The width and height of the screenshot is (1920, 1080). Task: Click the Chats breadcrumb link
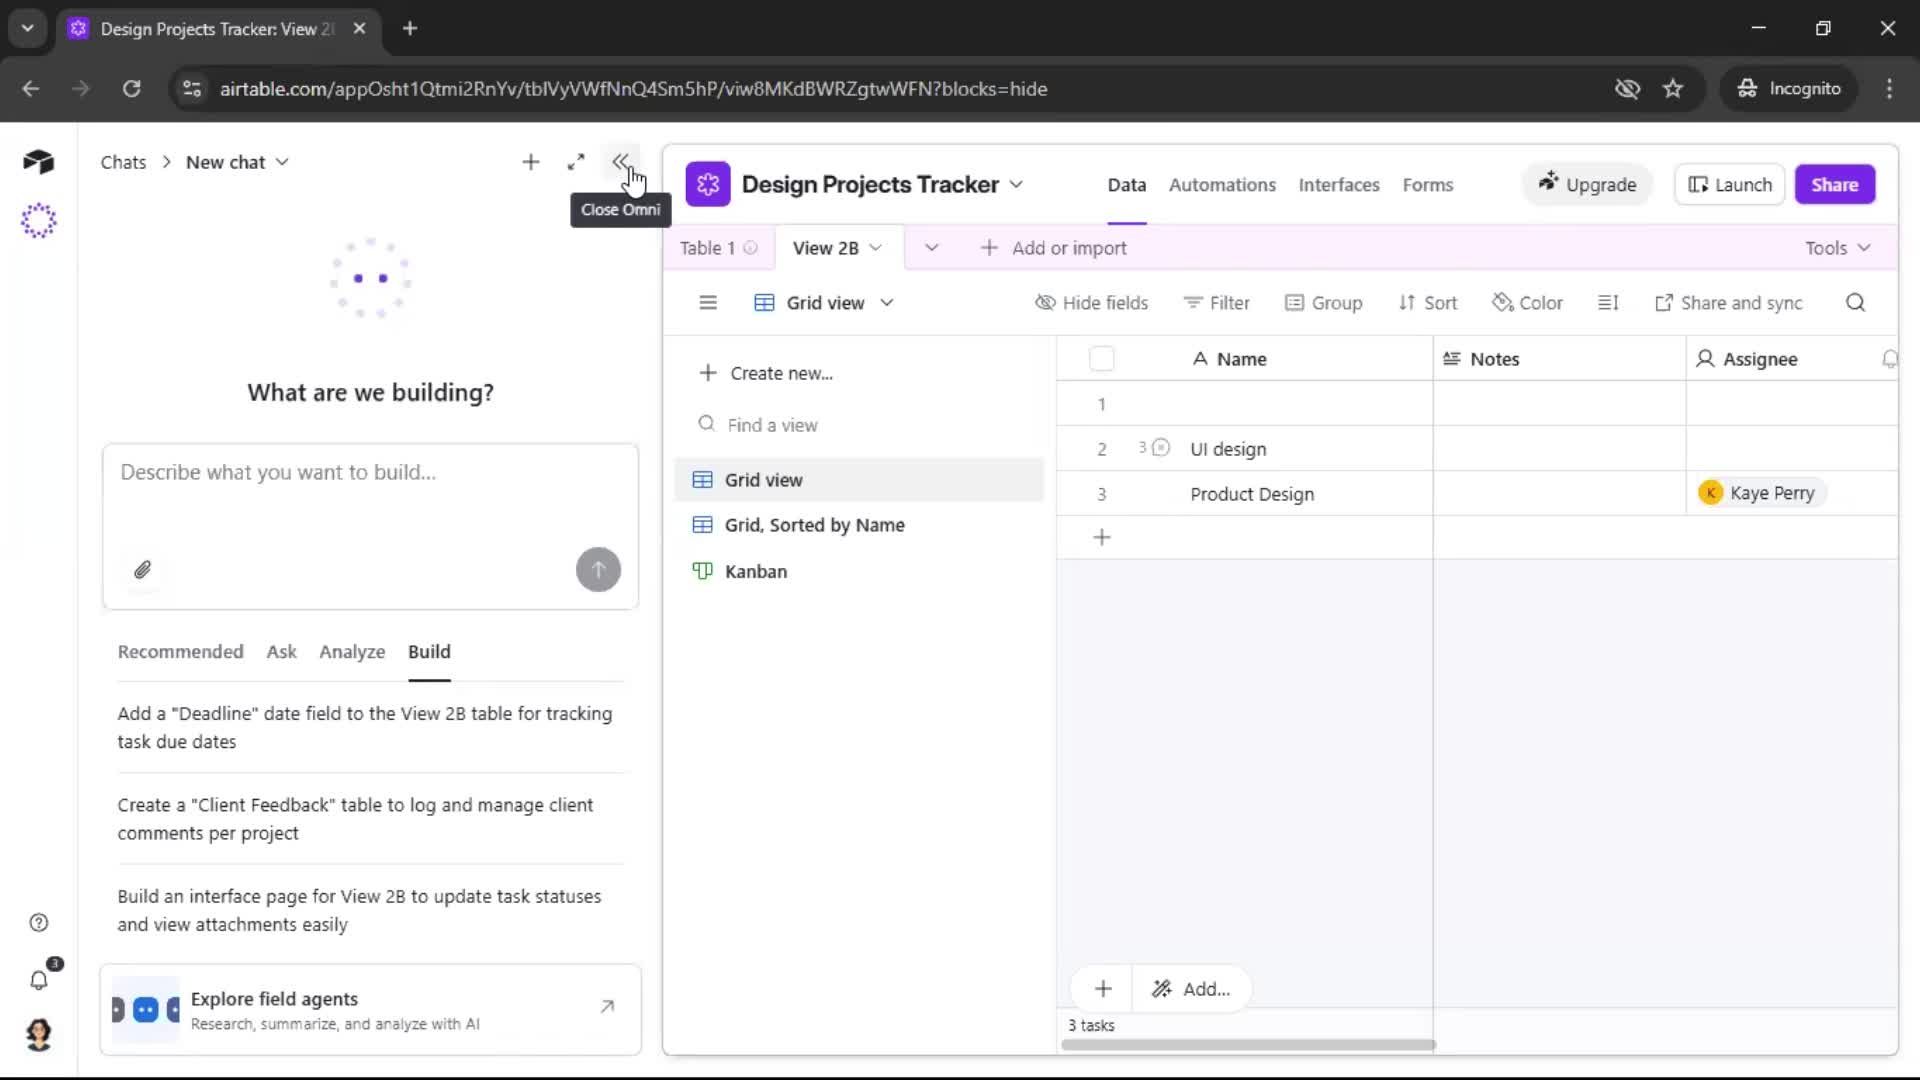pos(123,162)
